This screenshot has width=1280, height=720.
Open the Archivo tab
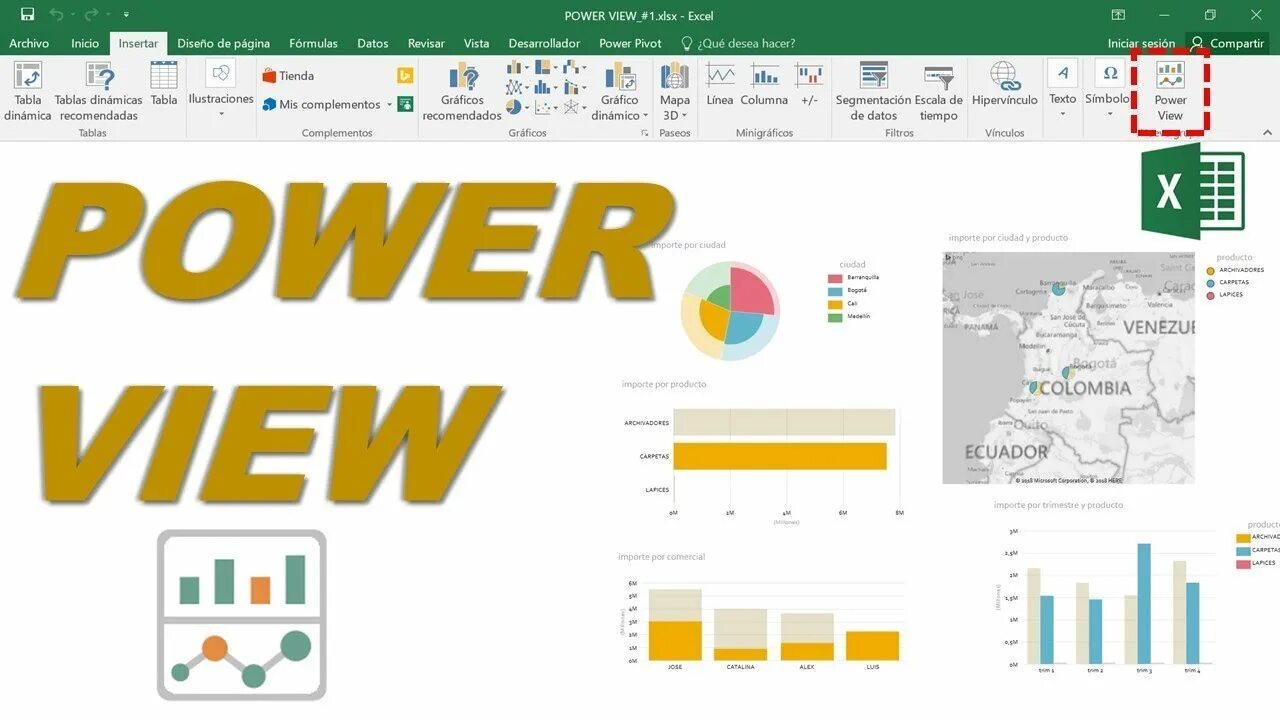pyautogui.click(x=29, y=43)
